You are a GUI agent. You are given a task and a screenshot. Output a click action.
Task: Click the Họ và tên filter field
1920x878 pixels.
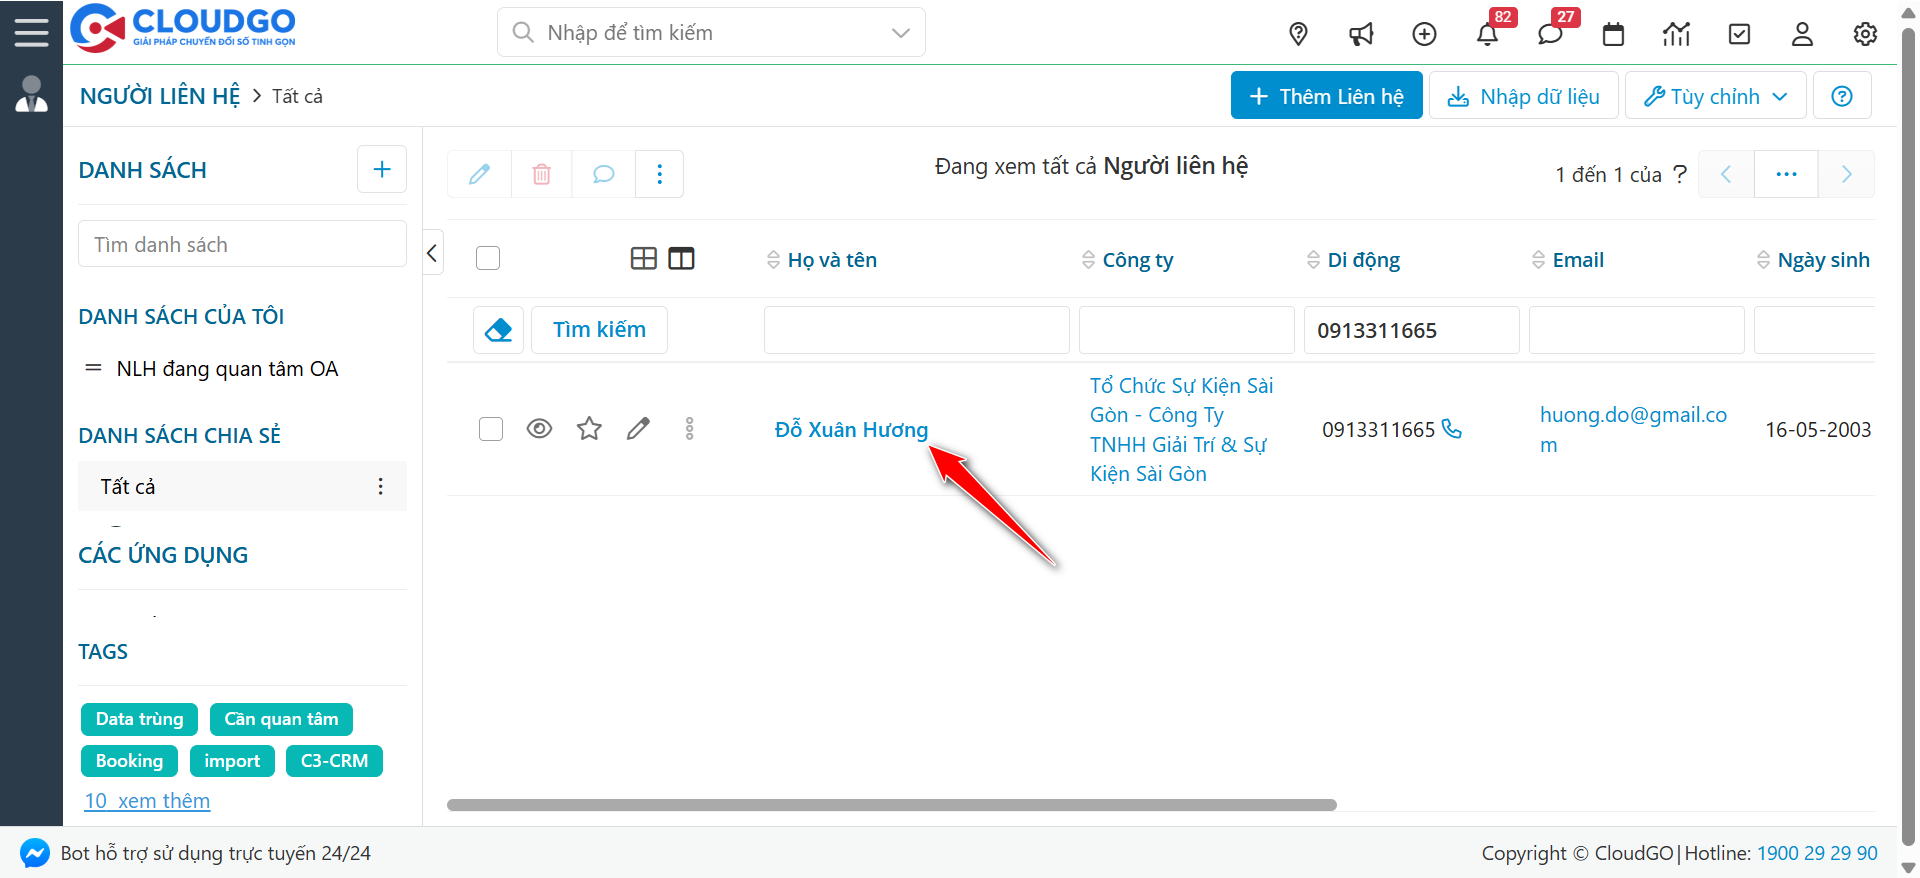point(916,330)
